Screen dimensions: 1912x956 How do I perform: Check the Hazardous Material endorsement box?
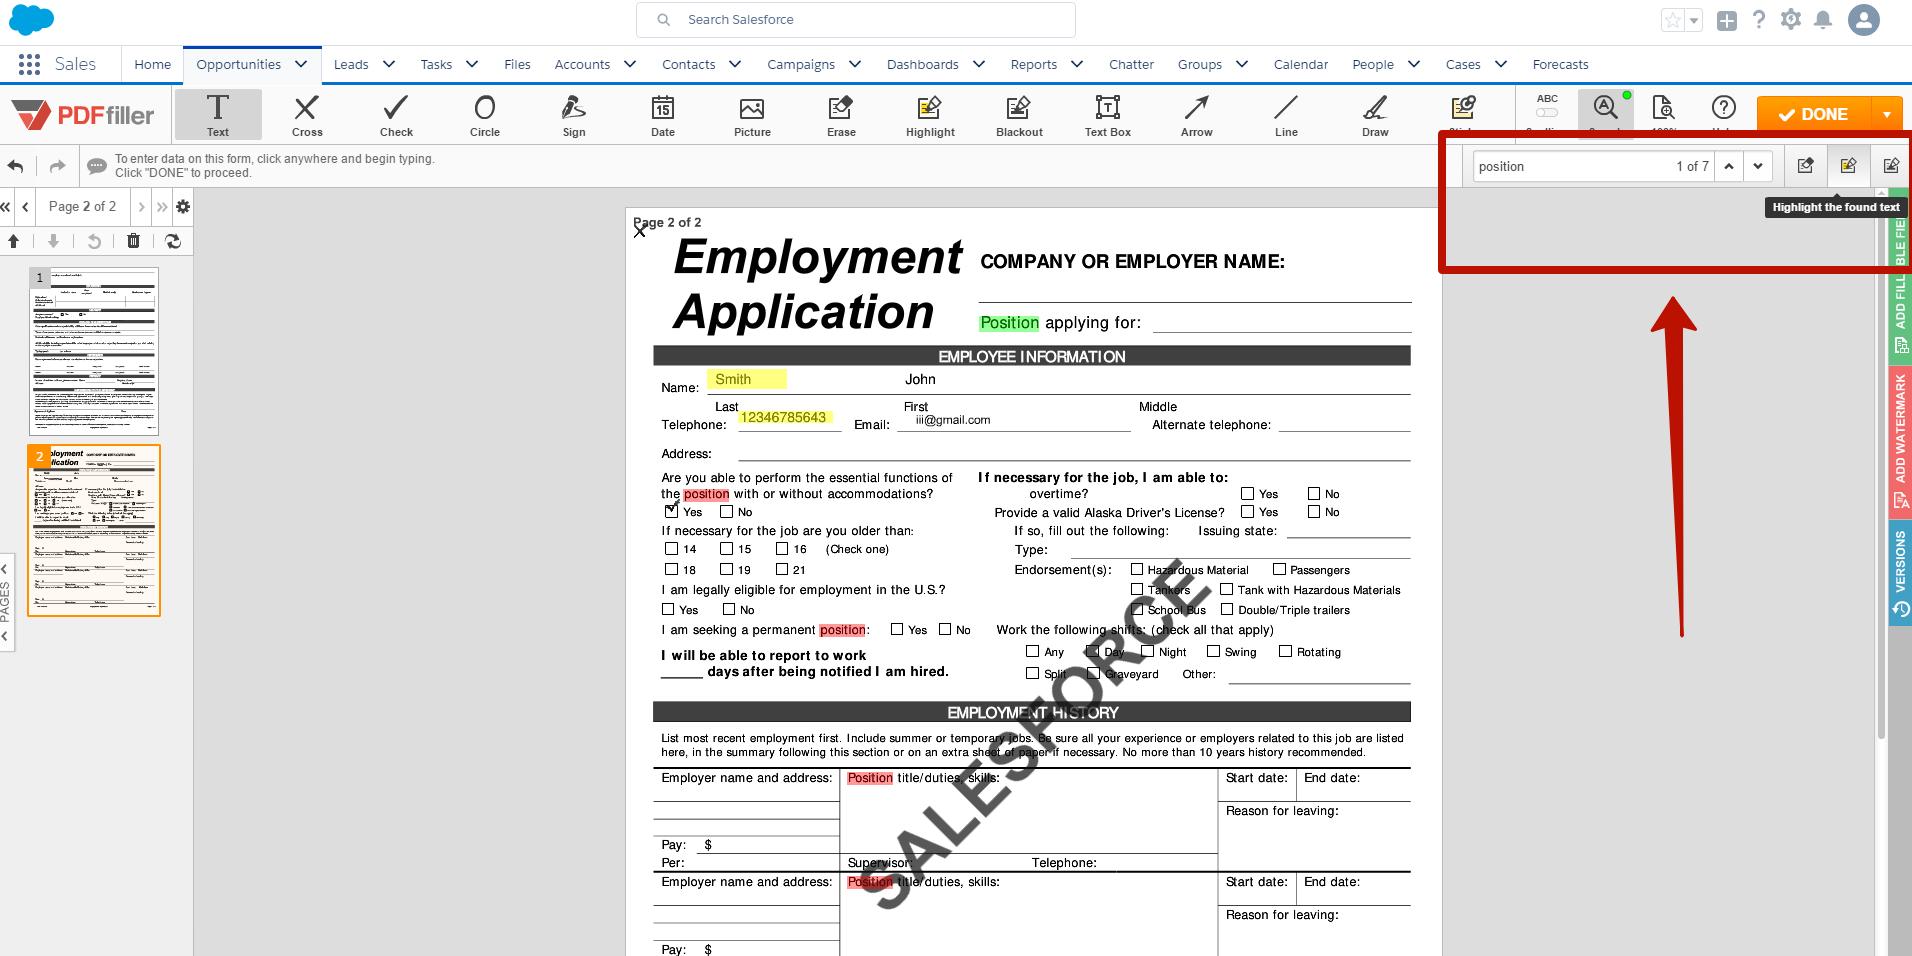coord(1136,569)
